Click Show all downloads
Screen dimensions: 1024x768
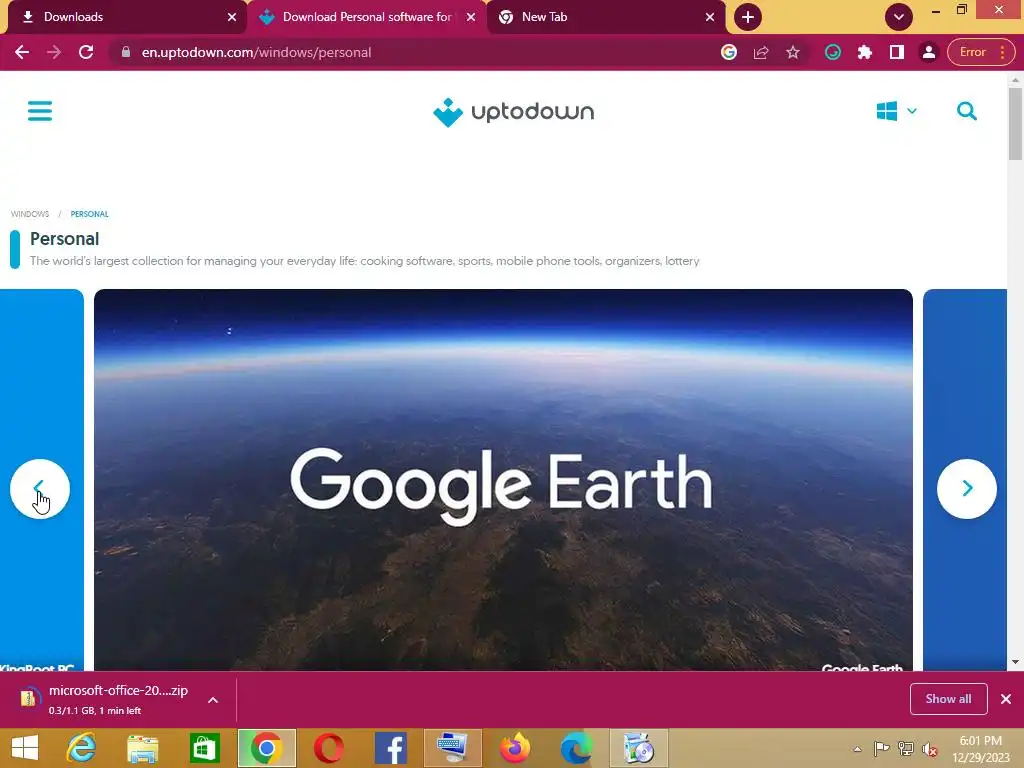pos(948,699)
